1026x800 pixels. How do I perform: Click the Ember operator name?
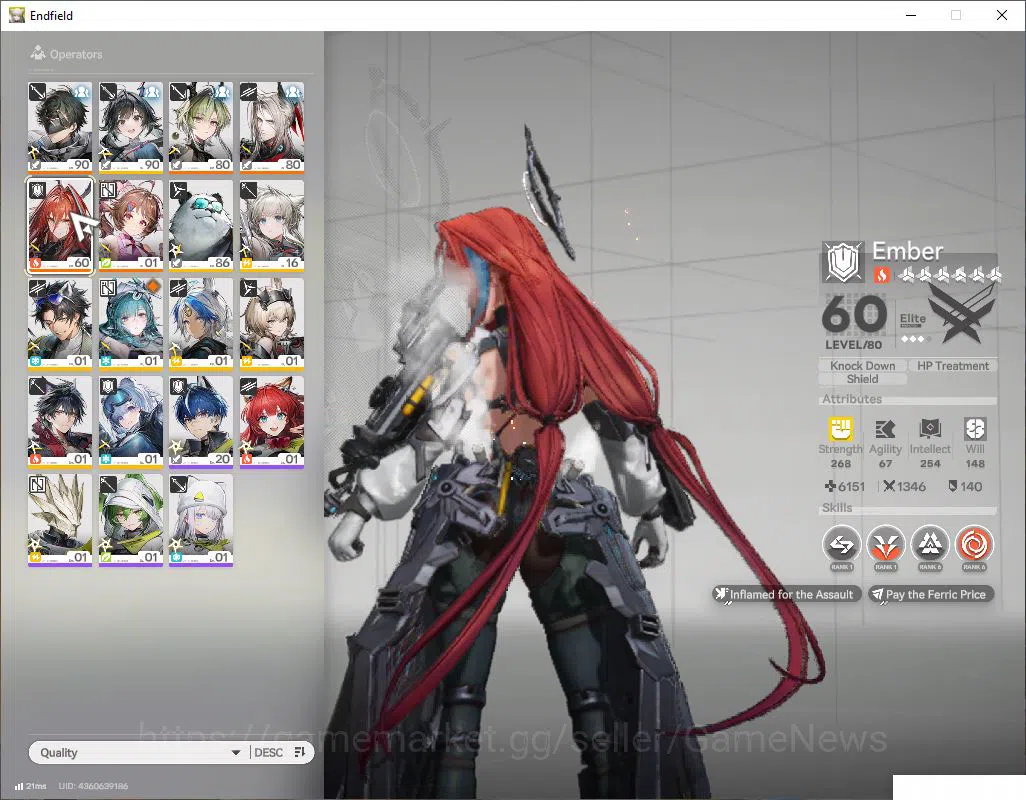tap(908, 251)
